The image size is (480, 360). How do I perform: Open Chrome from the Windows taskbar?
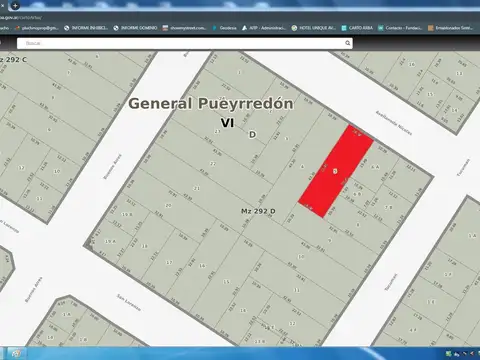(16, 353)
